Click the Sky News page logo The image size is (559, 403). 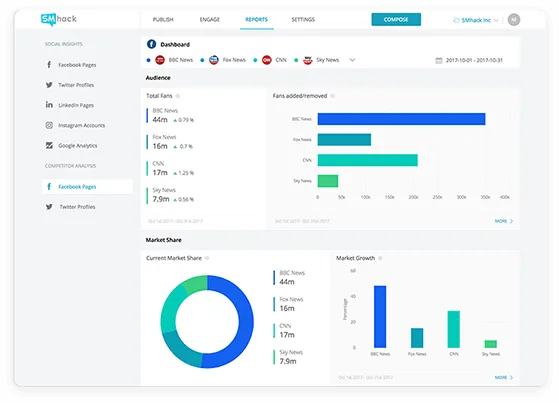pyautogui.click(x=308, y=60)
